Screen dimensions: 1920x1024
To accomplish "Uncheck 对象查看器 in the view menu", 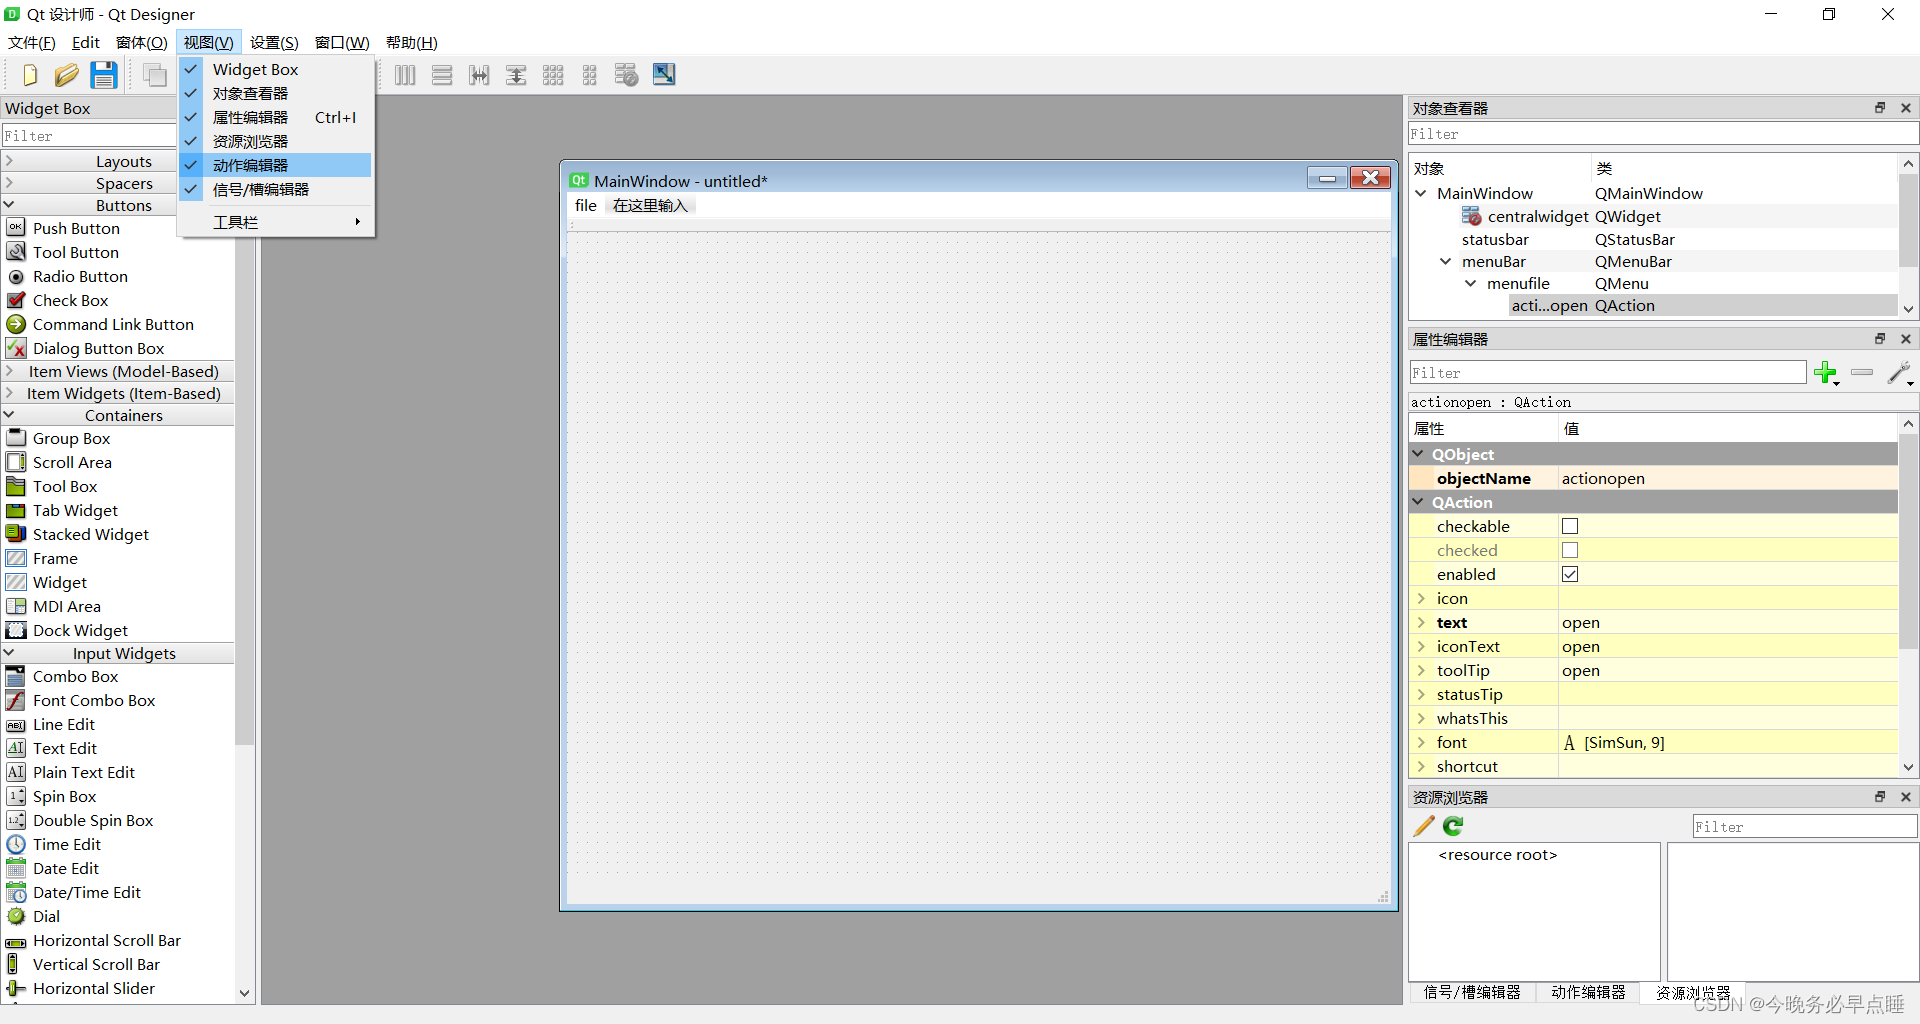I will [x=275, y=93].
